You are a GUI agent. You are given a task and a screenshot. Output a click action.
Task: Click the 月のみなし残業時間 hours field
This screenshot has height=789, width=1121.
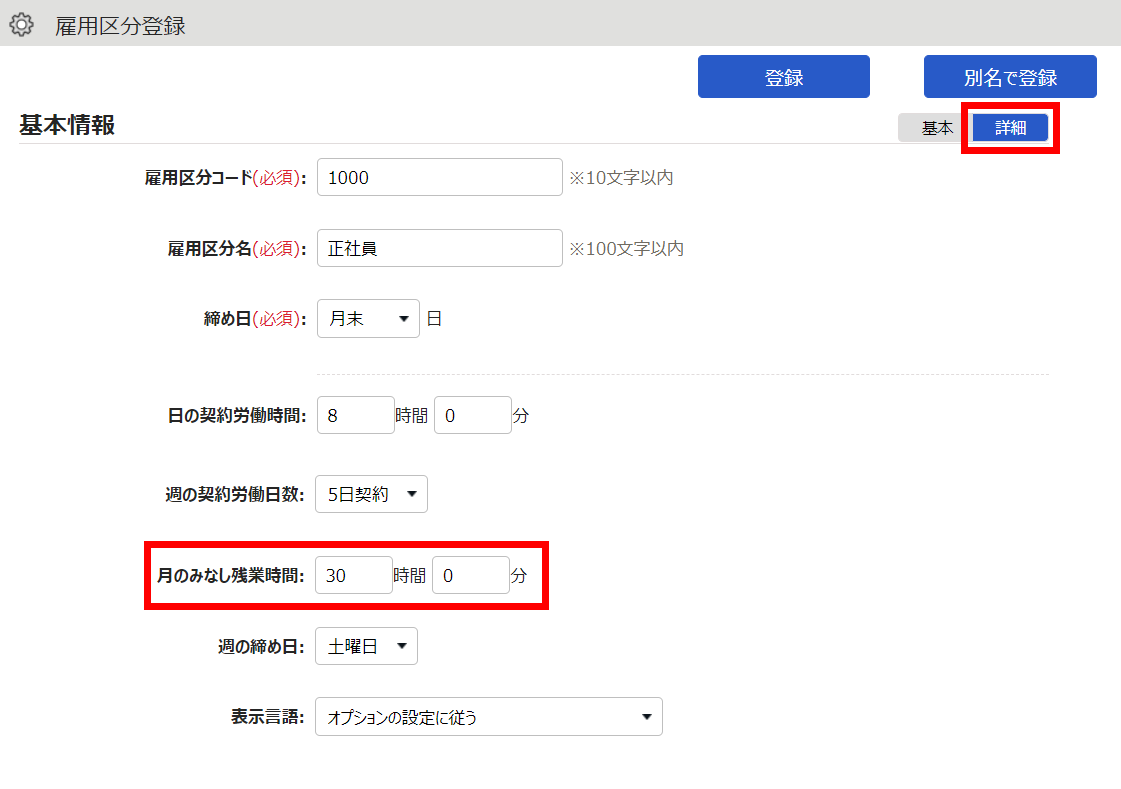click(354, 575)
